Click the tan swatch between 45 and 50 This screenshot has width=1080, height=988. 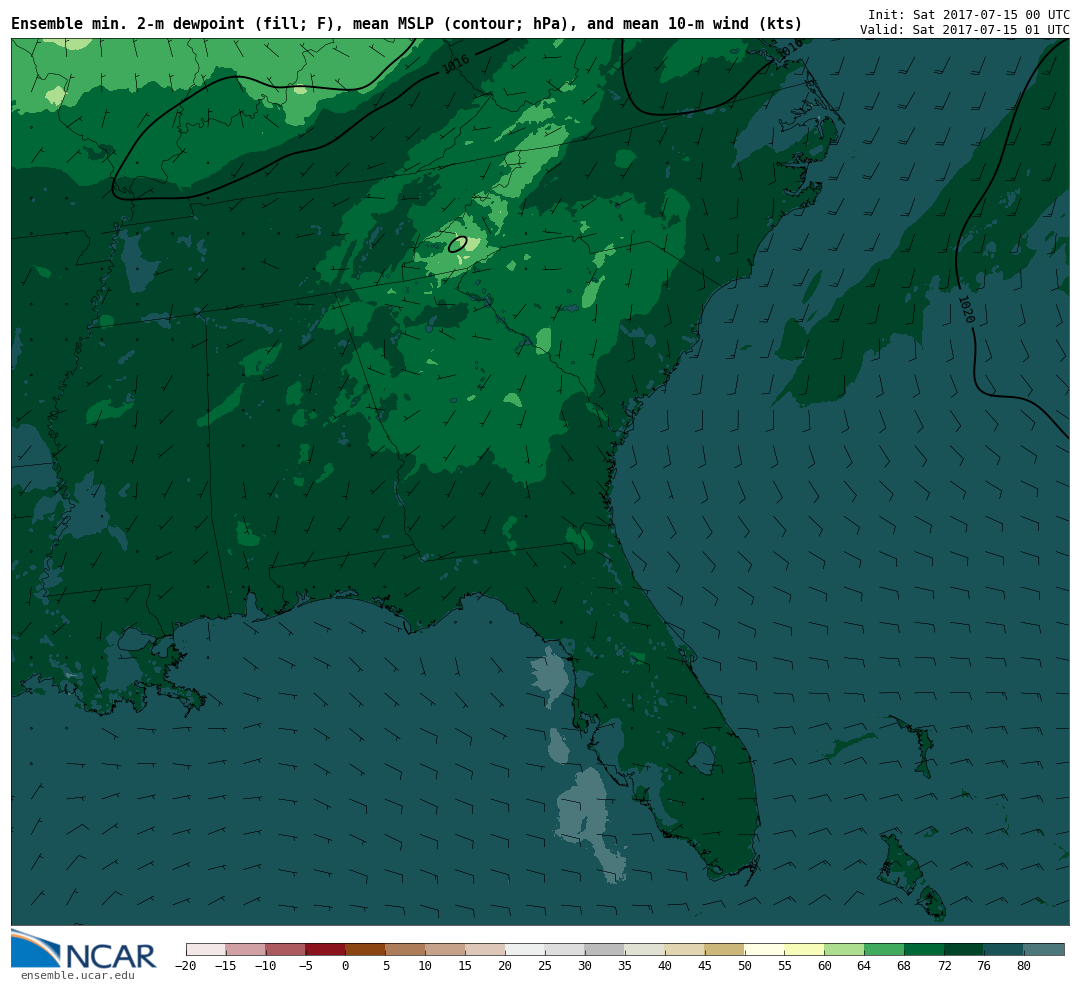725,949
